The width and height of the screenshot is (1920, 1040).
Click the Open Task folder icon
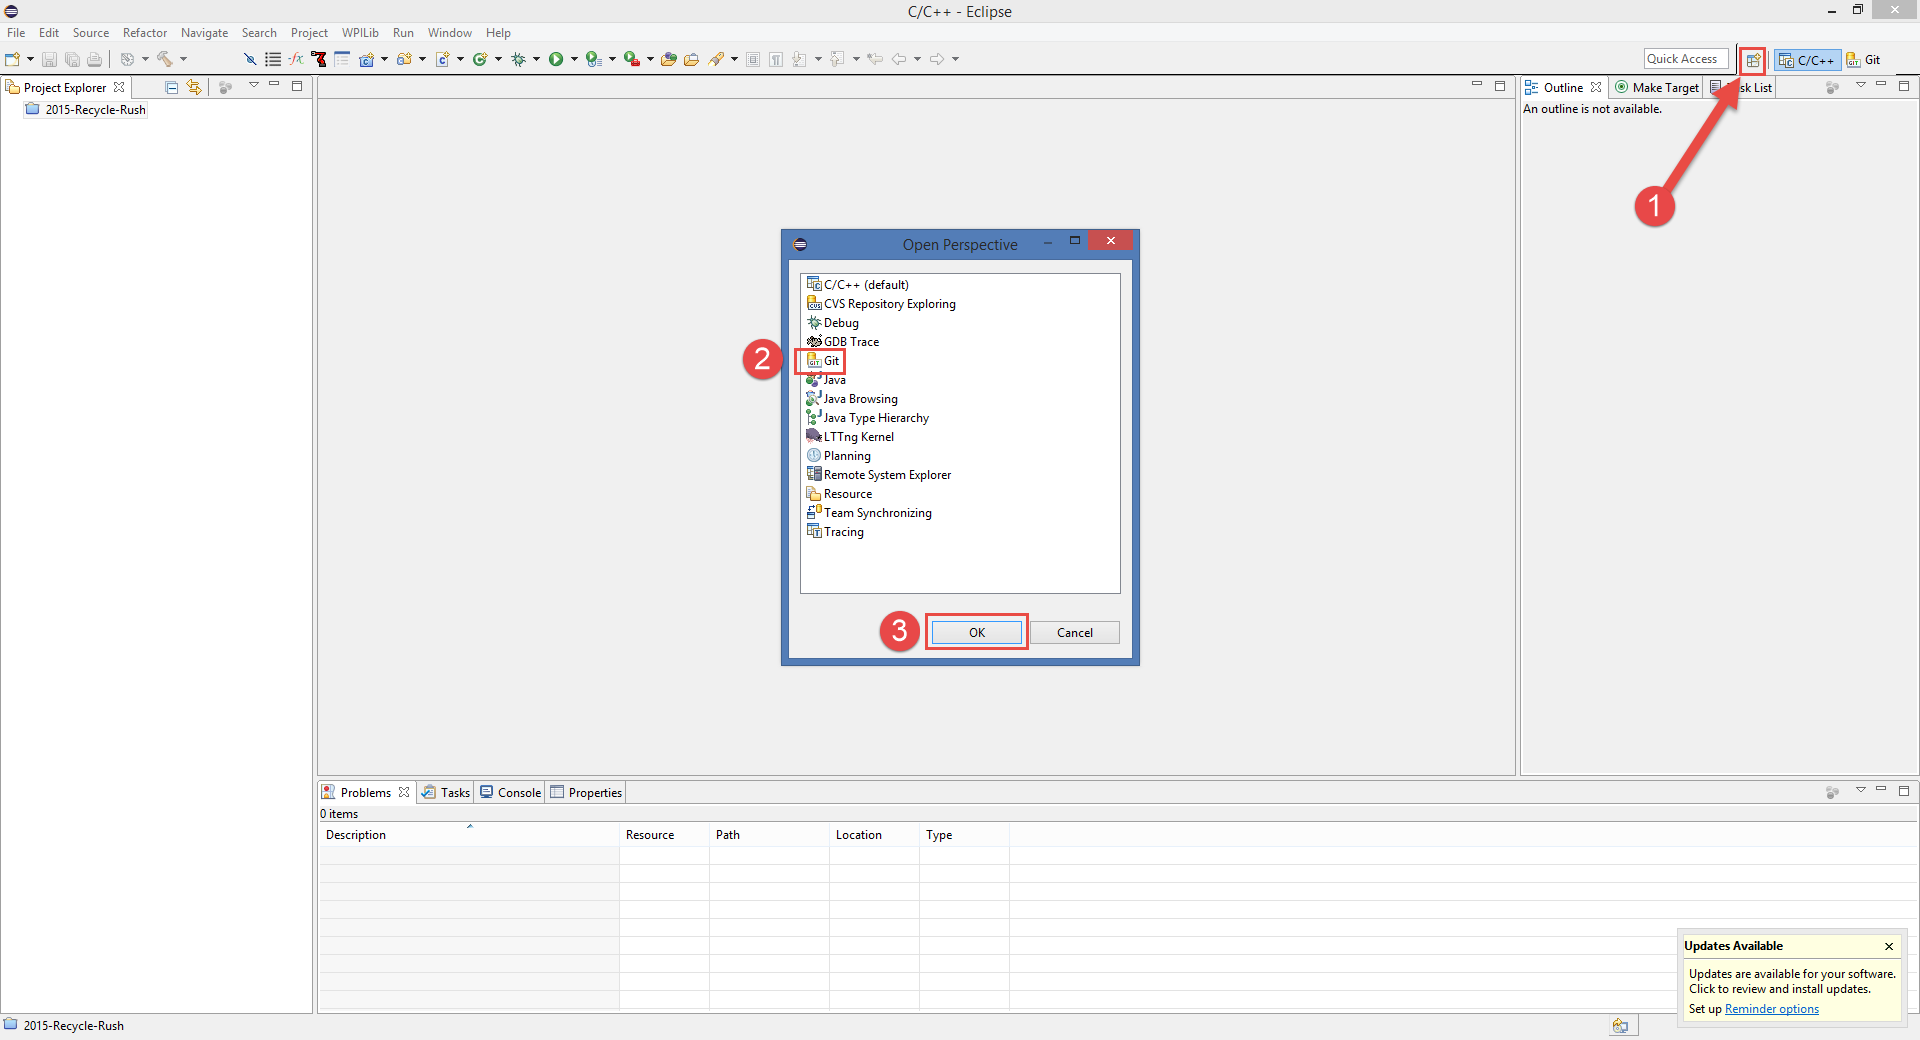tap(691, 59)
